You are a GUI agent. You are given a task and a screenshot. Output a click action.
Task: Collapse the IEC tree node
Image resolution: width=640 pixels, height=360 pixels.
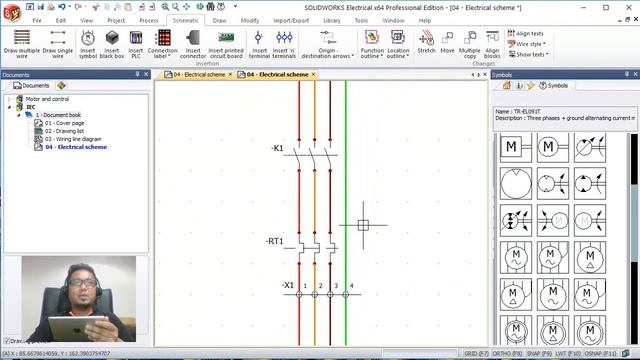(9, 107)
